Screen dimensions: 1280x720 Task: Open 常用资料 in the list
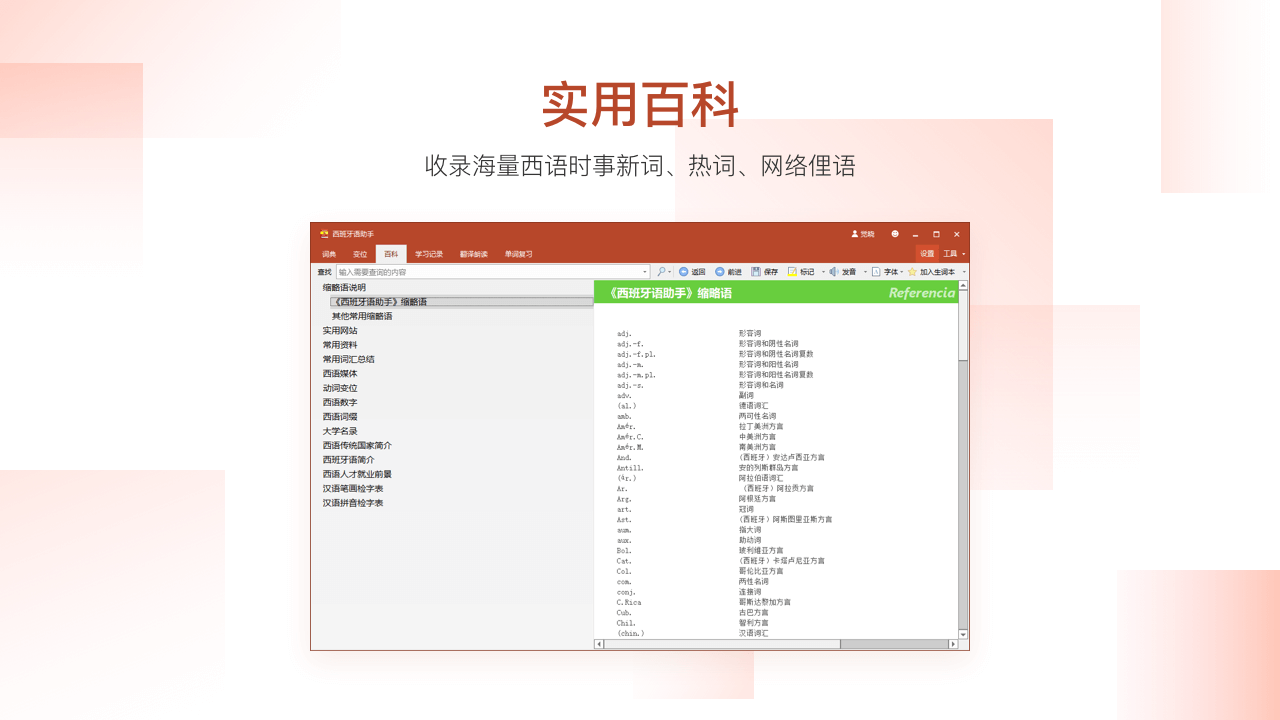[x=340, y=345]
